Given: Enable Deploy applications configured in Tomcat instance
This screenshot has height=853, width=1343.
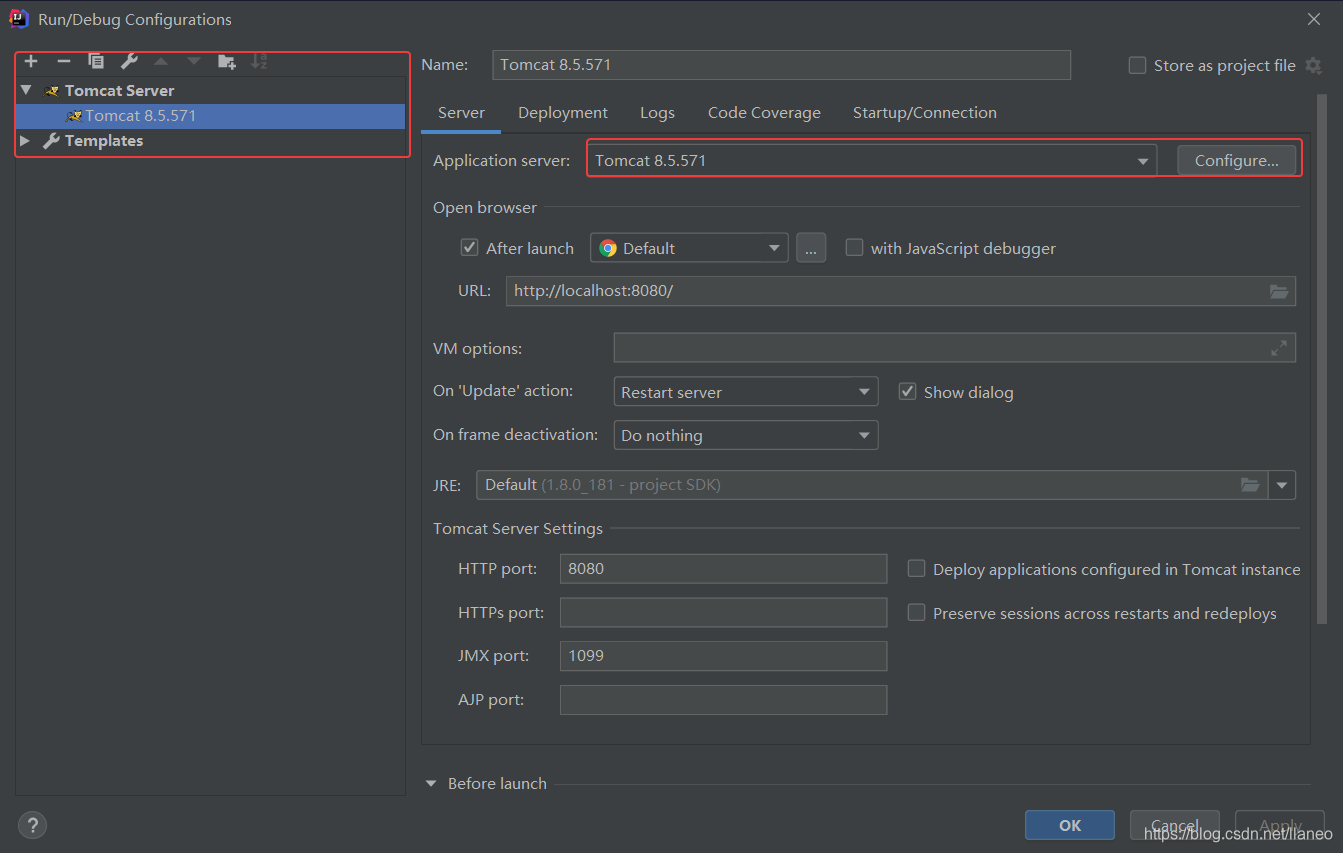Looking at the screenshot, I should (x=916, y=568).
